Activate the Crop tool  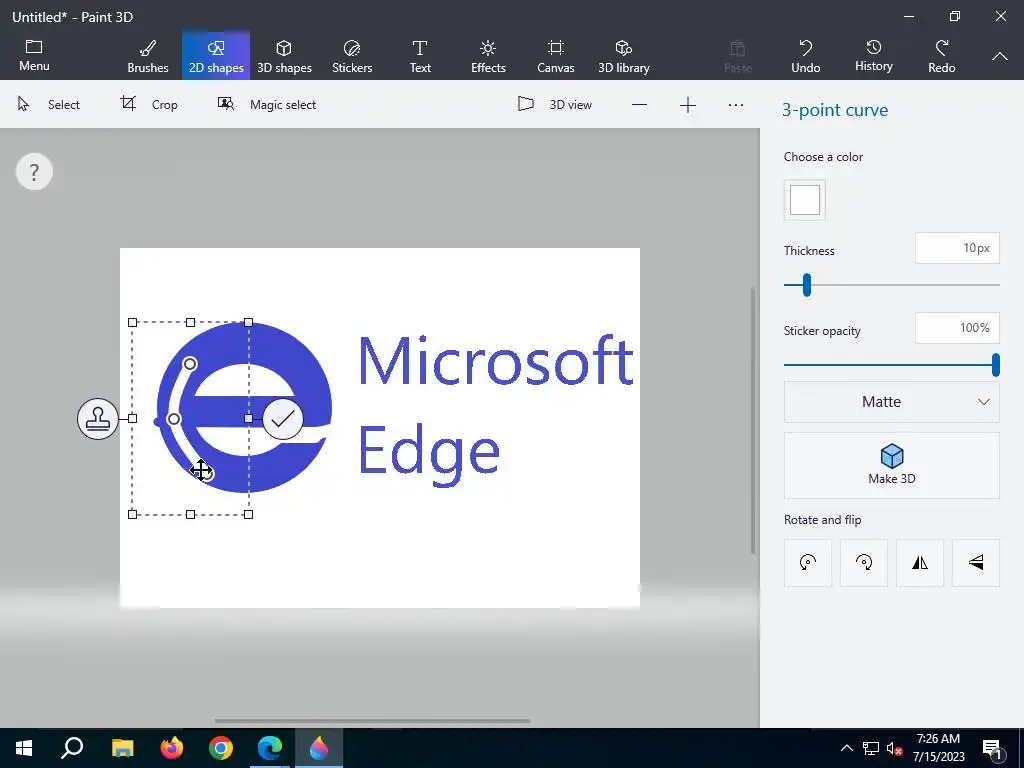(x=150, y=104)
